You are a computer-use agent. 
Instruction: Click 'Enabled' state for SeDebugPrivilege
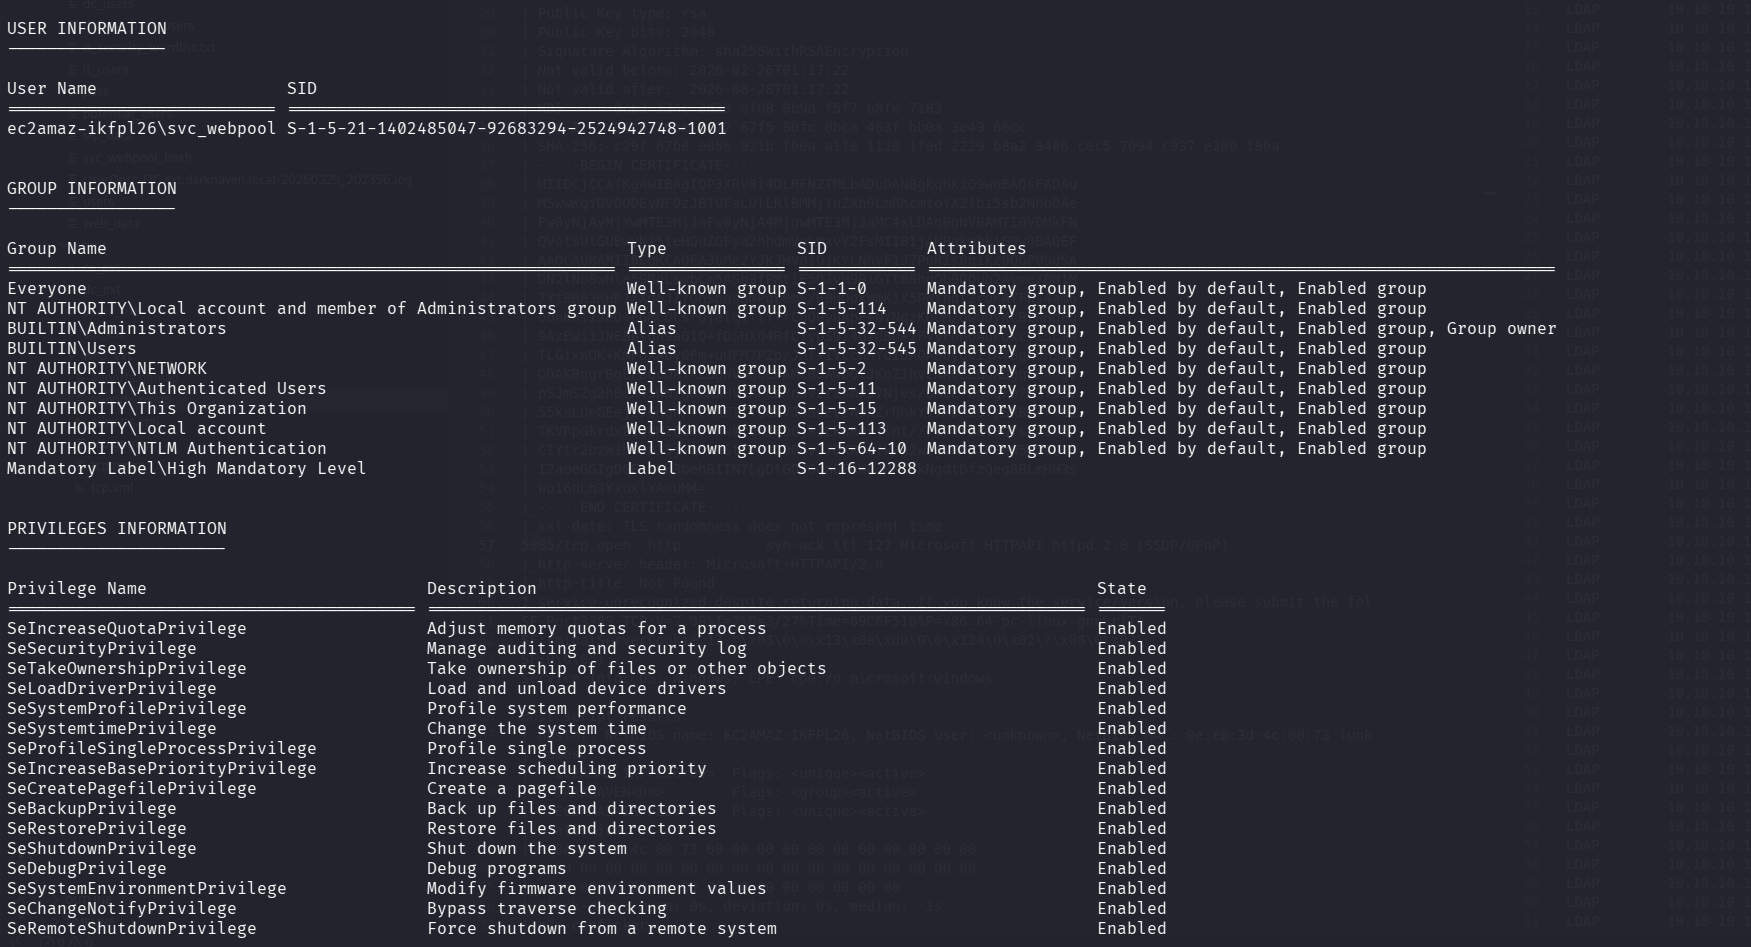[1132, 868]
